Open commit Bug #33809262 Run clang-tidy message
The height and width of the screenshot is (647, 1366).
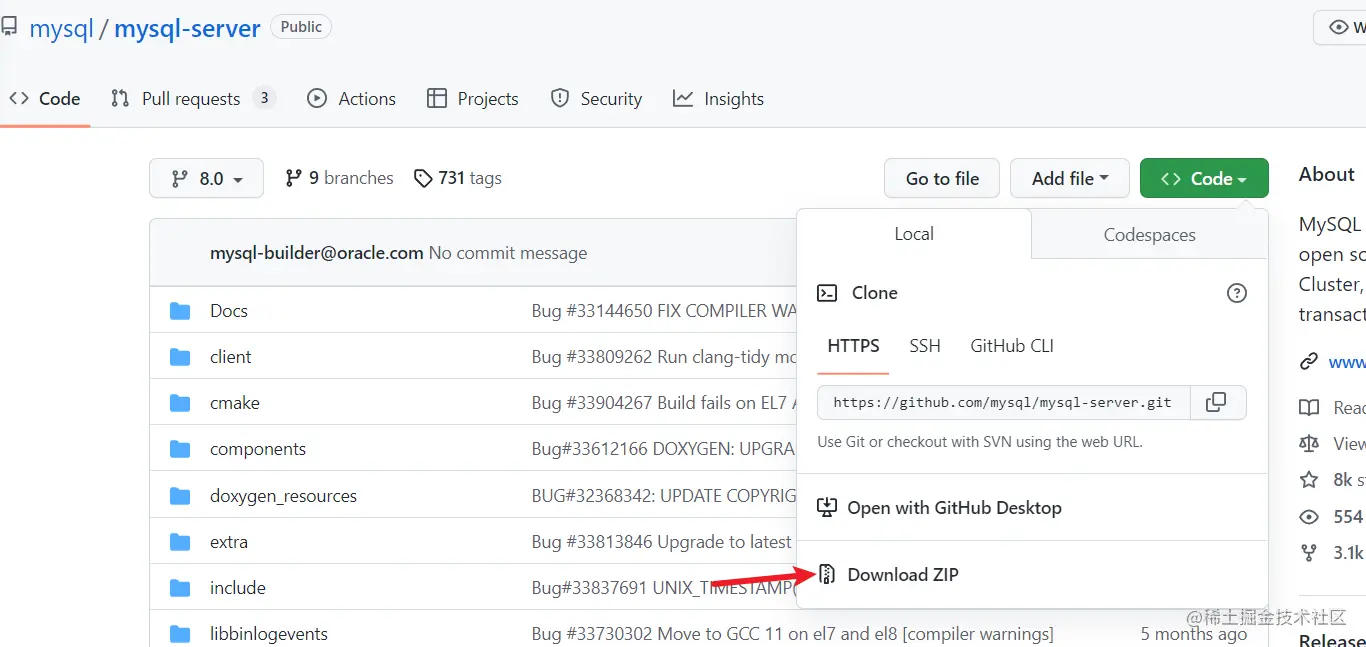pos(664,357)
